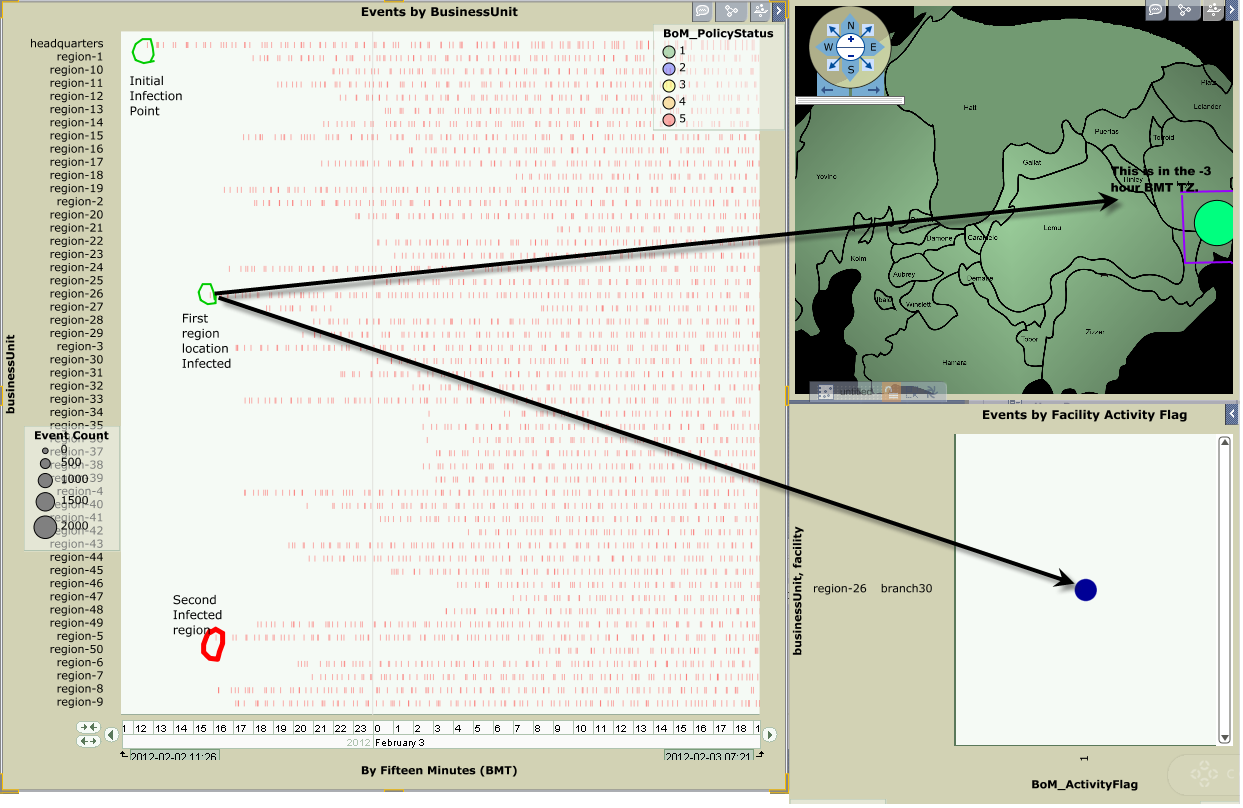Screen dimensions: 1243x808
Task: Collapse the Events by Facility Activity Flag panel
Action: click(x=1232, y=414)
